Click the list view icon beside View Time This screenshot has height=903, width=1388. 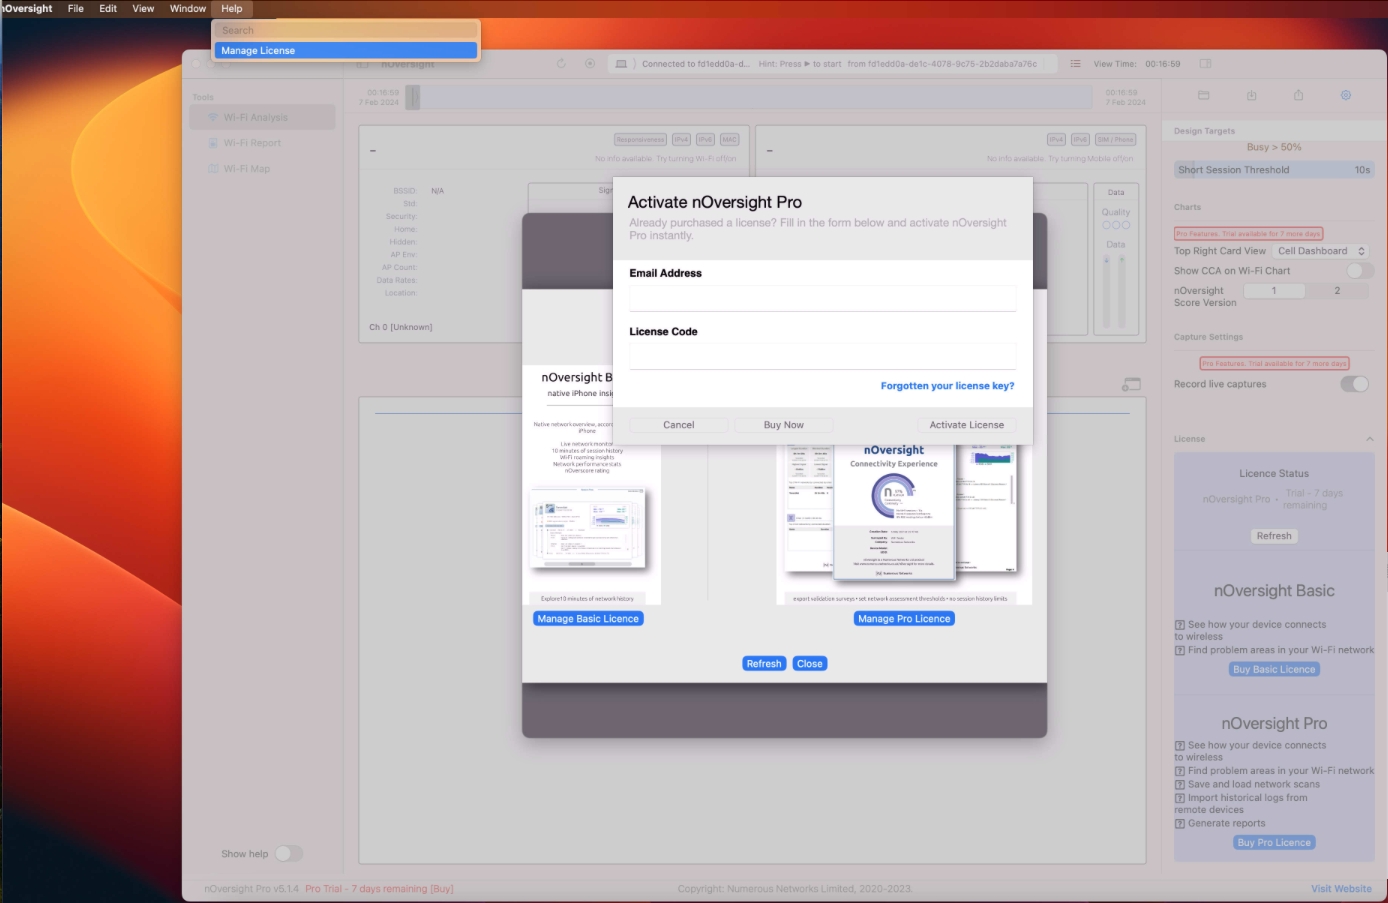[x=1075, y=64]
